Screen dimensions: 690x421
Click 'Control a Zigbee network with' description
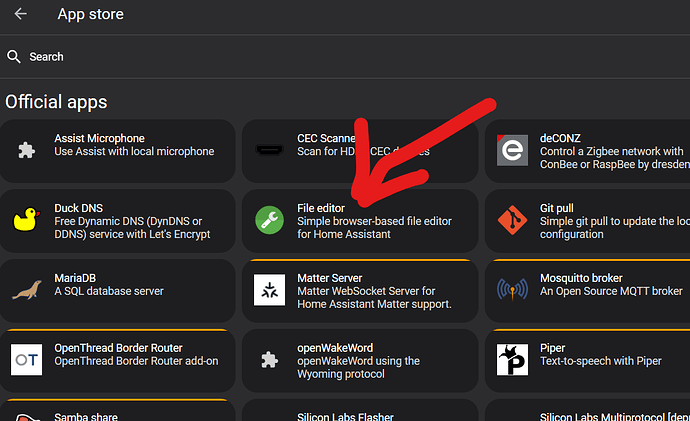612,151
